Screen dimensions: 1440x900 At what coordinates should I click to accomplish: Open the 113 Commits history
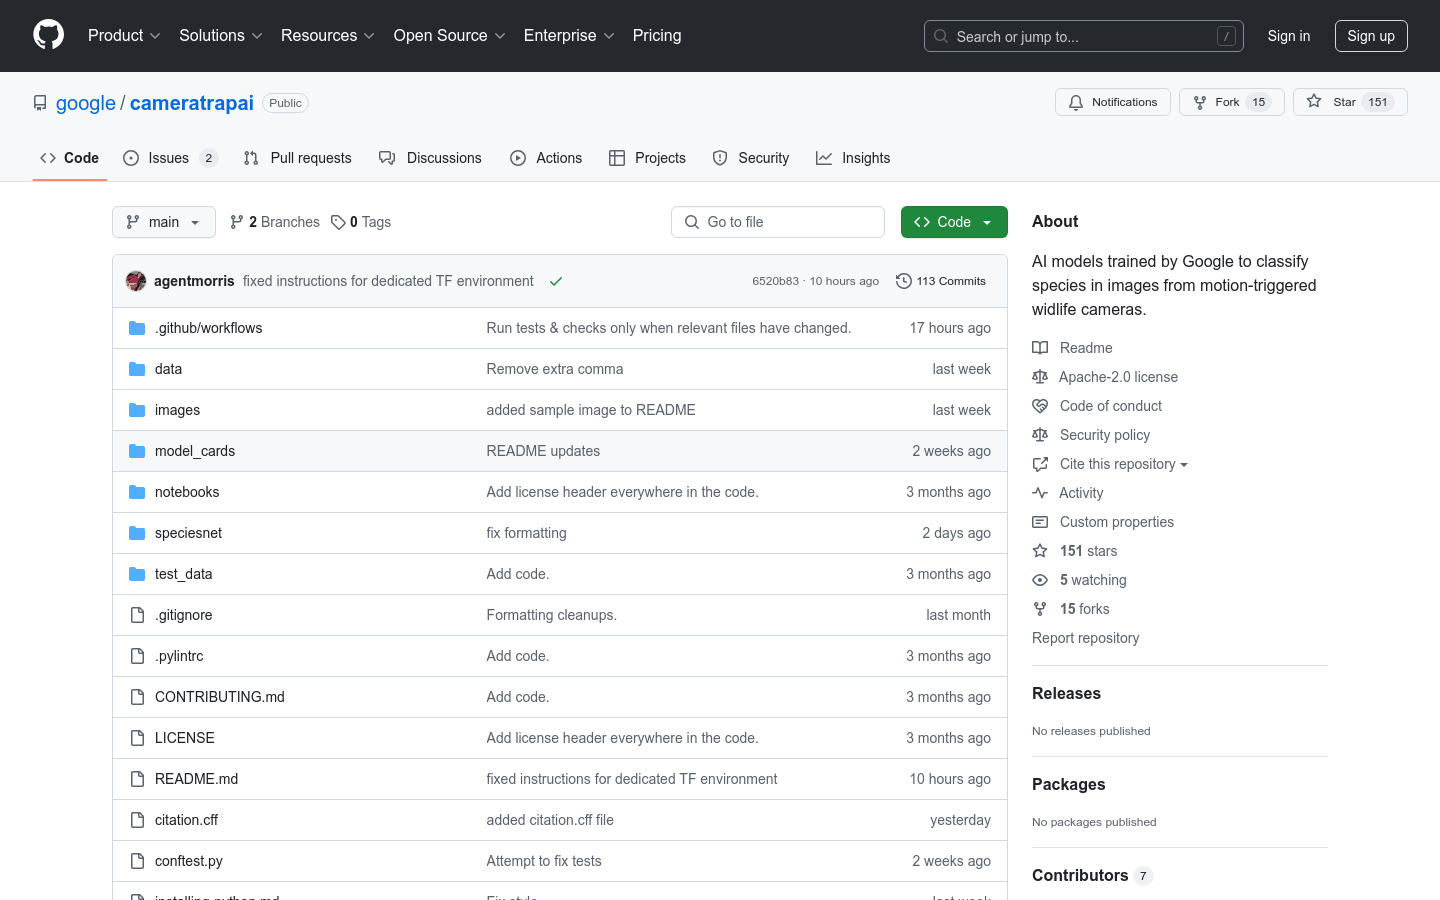coord(941,281)
